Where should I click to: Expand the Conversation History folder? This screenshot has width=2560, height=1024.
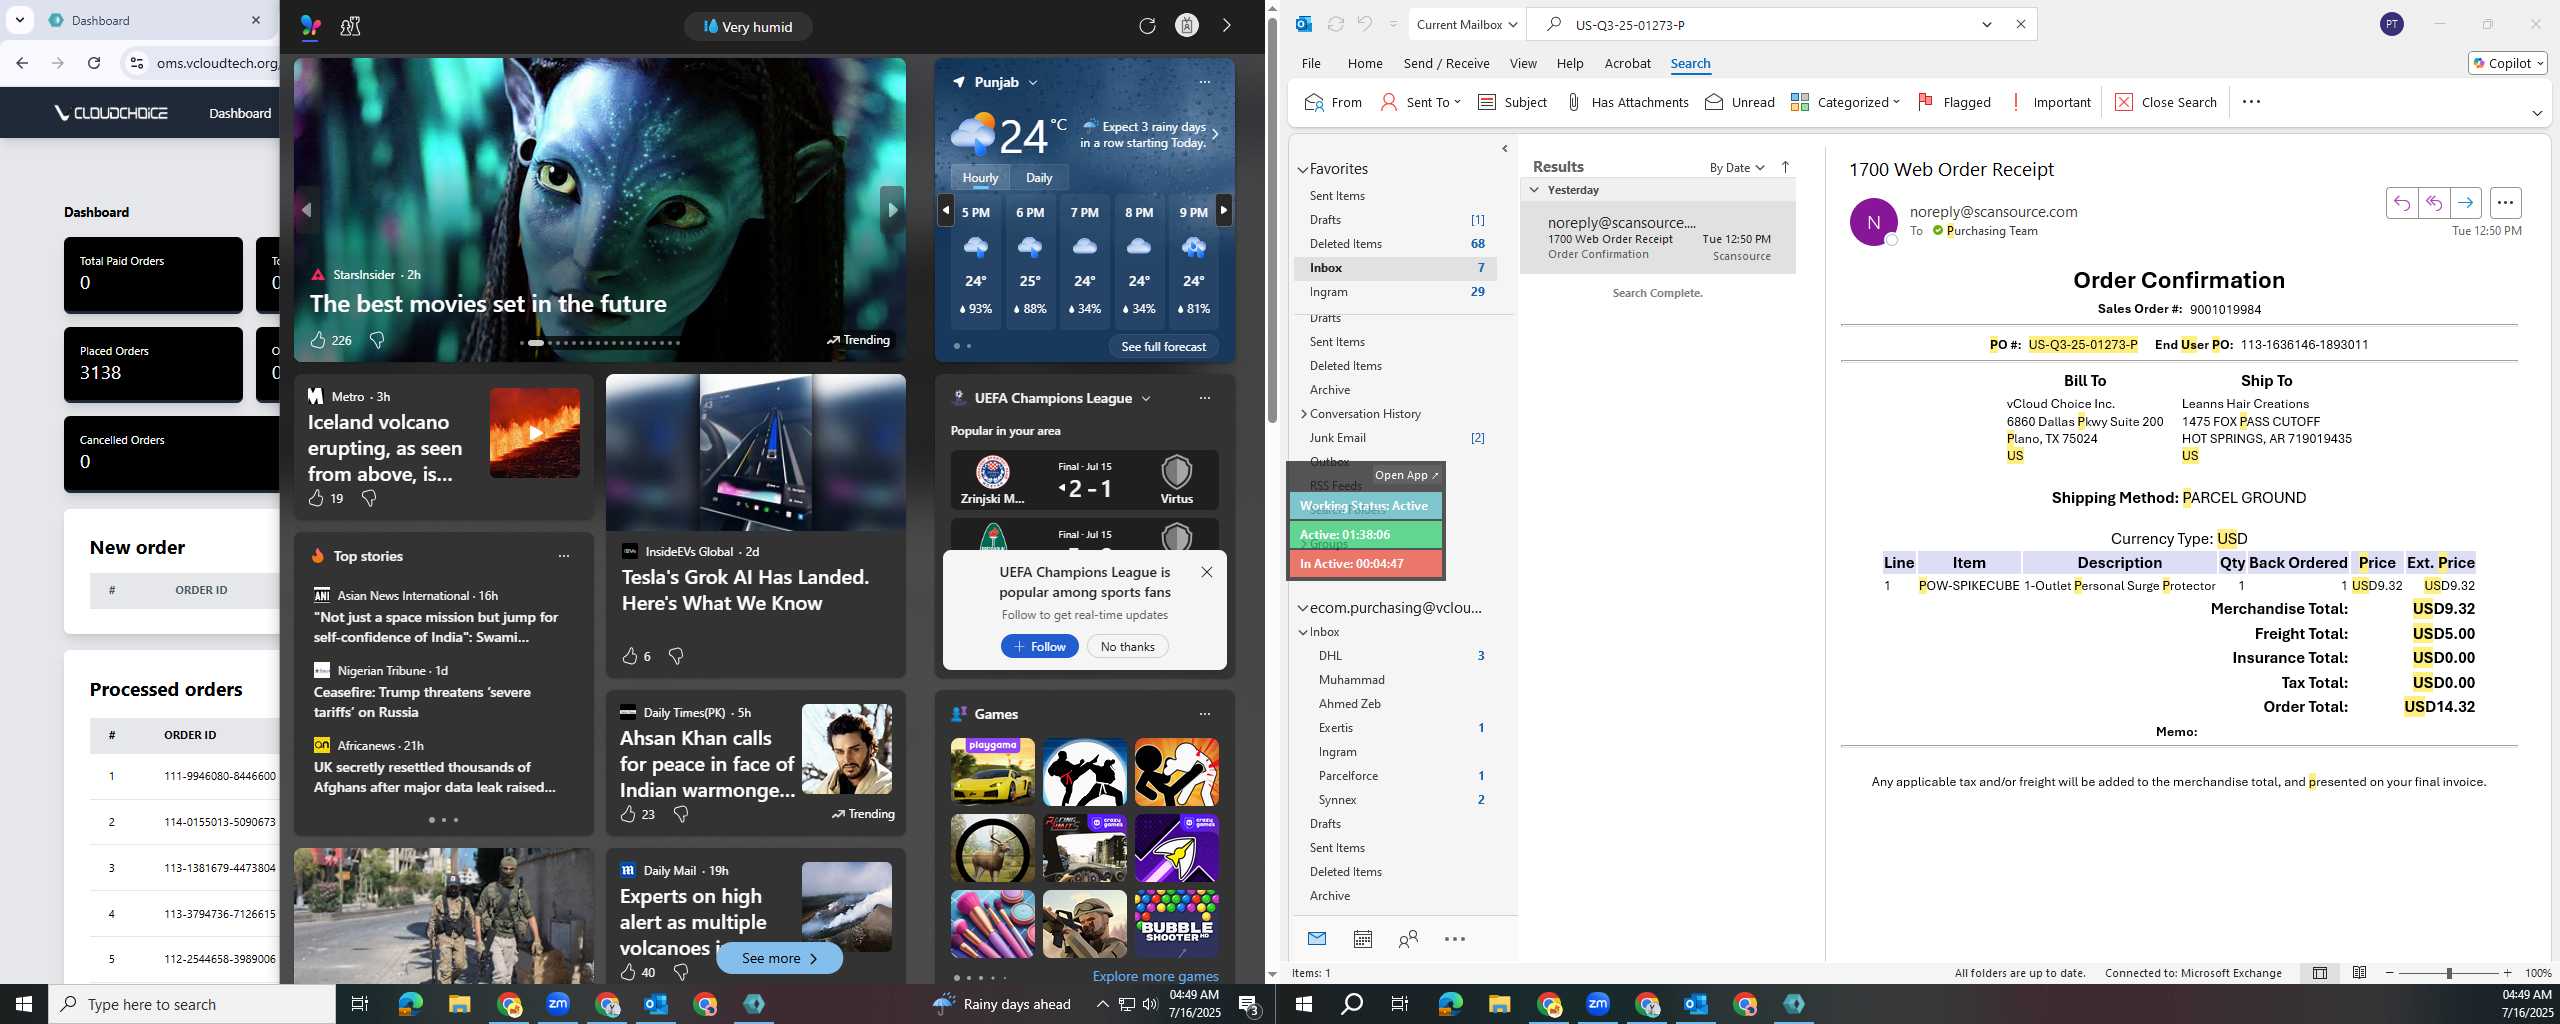point(1304,414)
